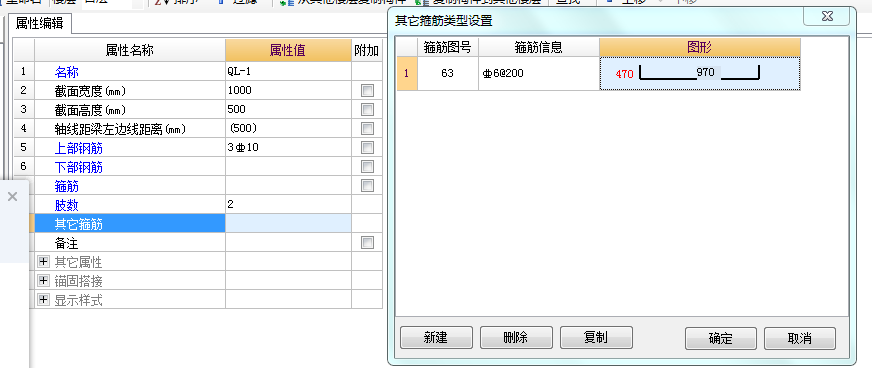Screen dimensions: 872x368
Task: Edit the 上部钢筋 value 3Φ10
Action: point(288,147)
